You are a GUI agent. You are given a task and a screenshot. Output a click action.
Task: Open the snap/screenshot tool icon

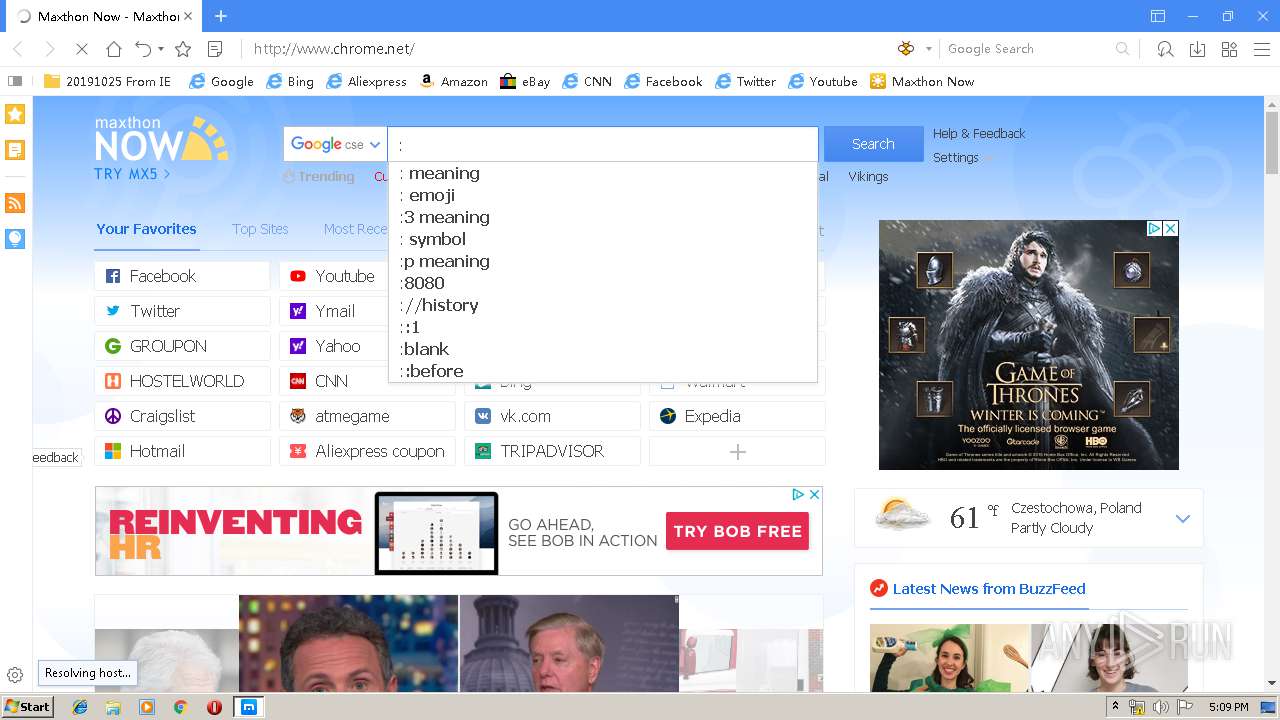(1165, 49)
